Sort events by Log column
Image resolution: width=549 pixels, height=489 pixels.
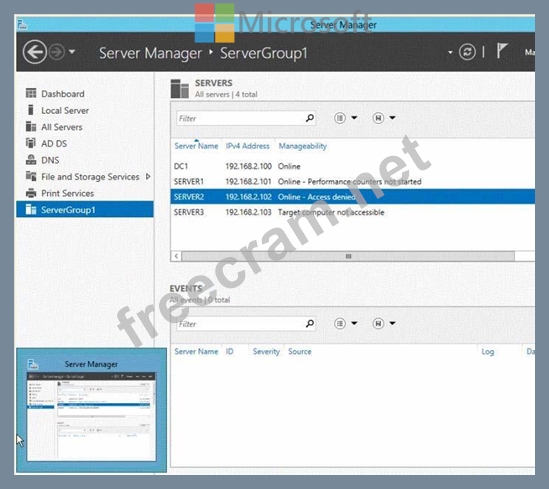pos(487,351)
